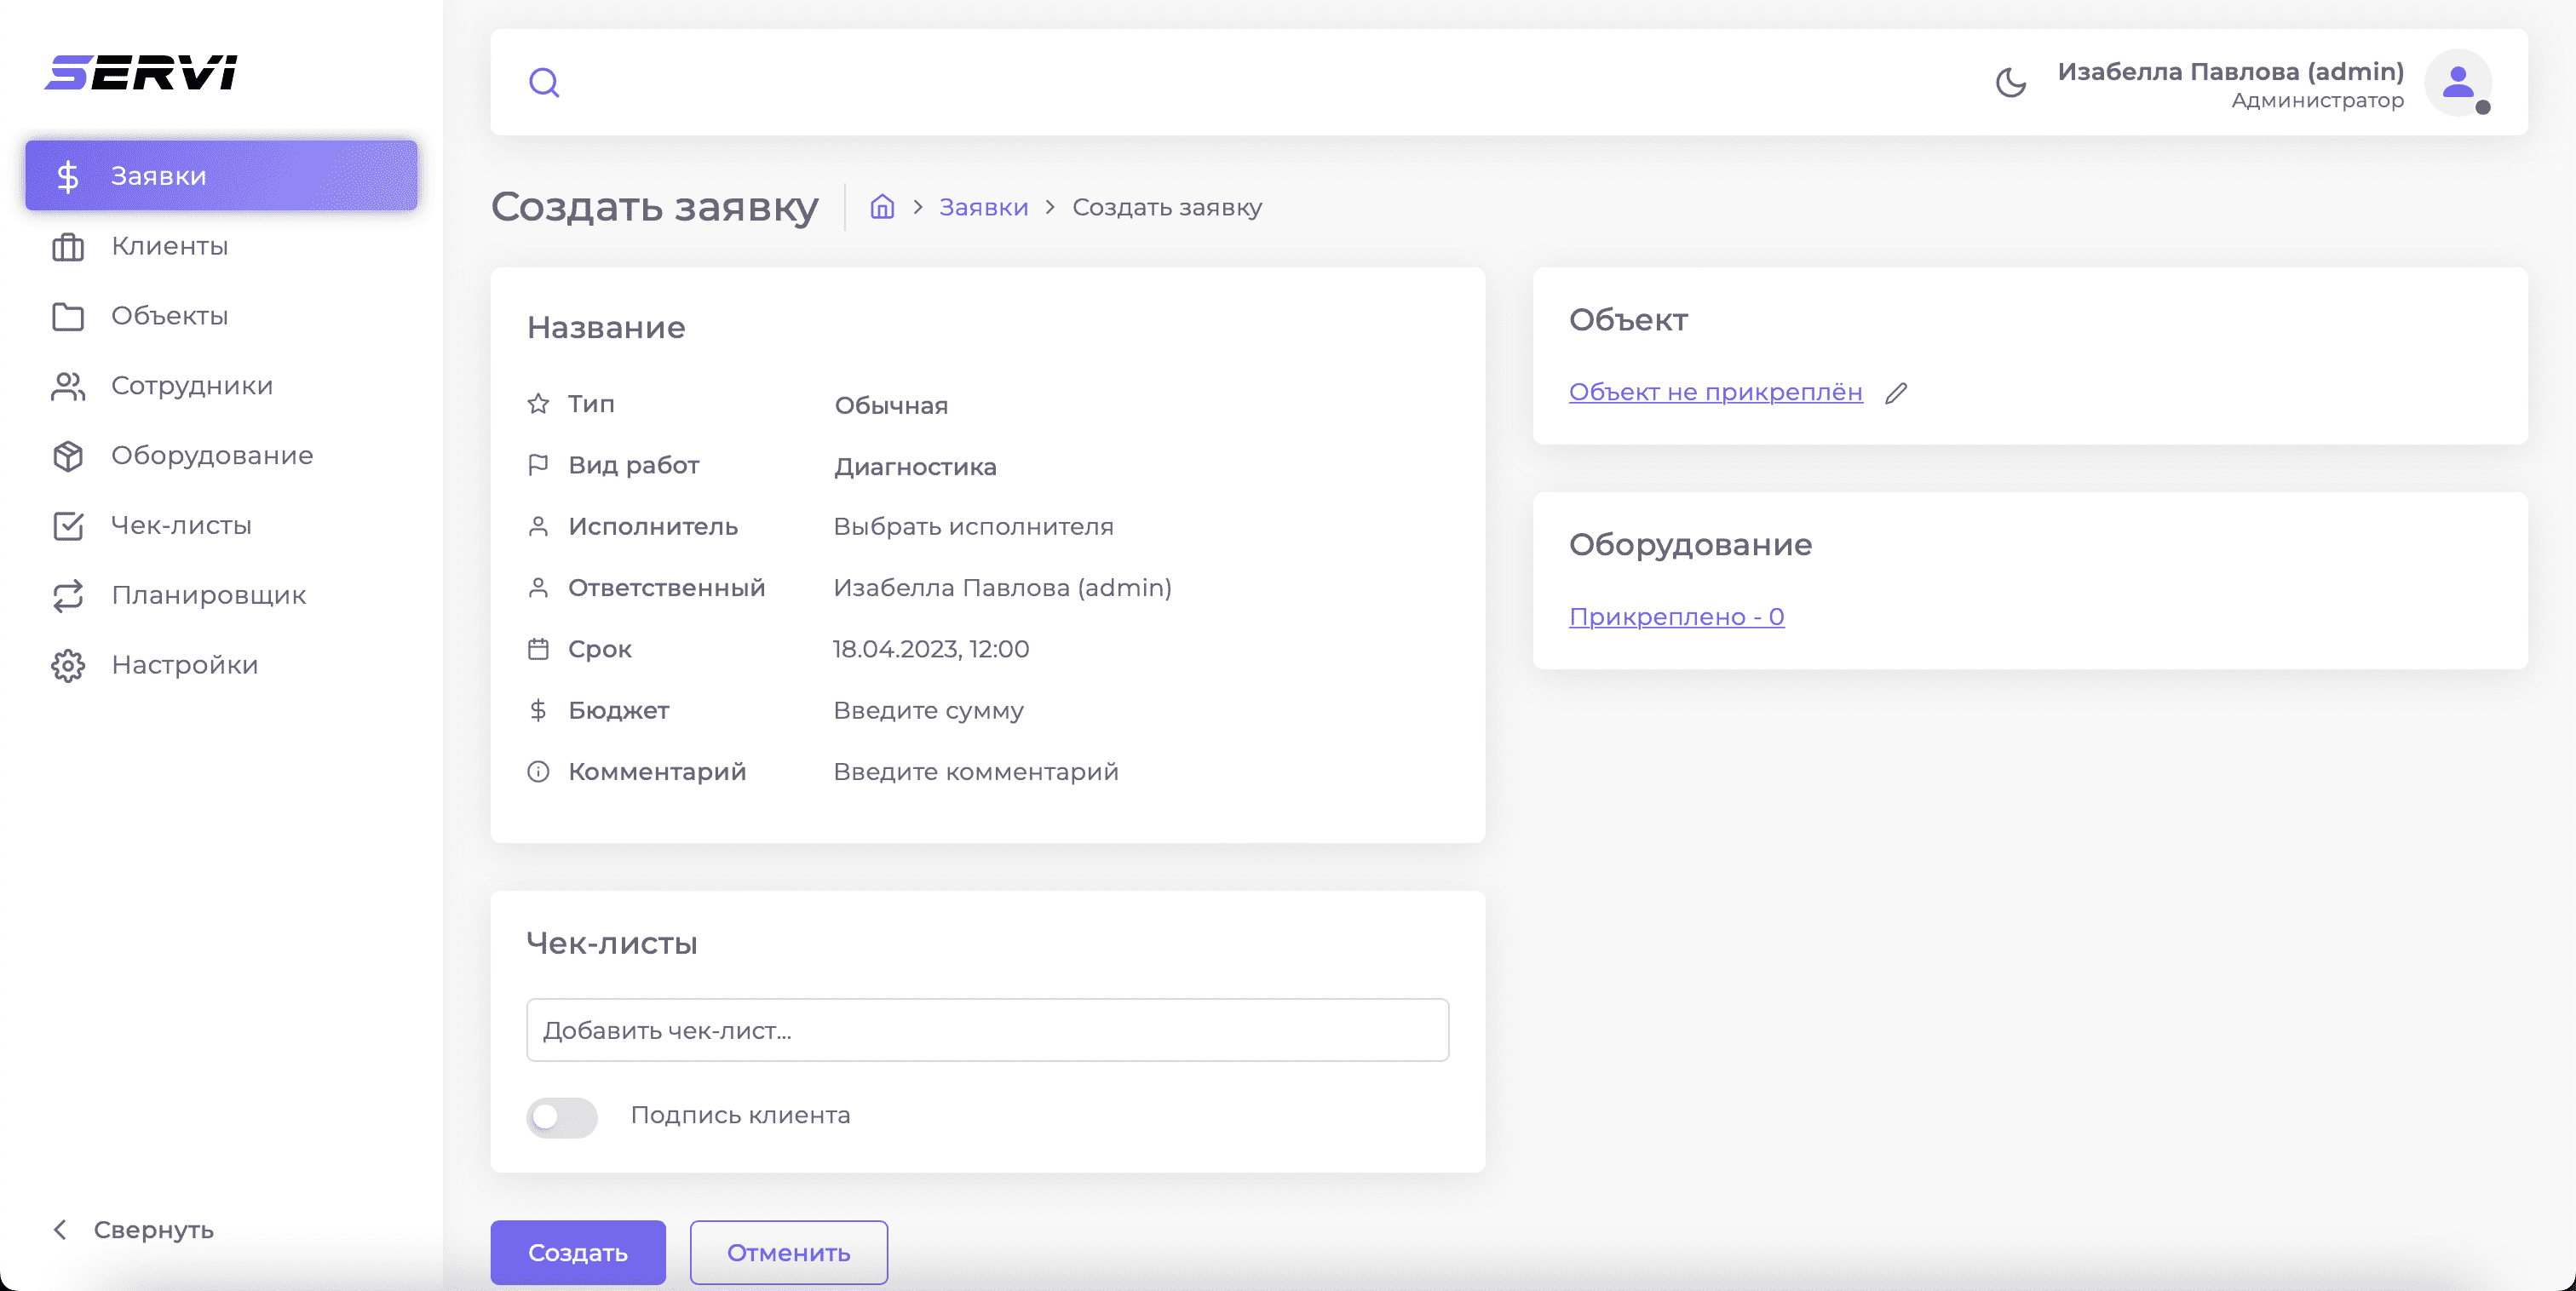Click the Чек-листы checkmark icon in sidebar
The height and width of the screenshot is (1291, 2576).
click(x=68, y=526)
